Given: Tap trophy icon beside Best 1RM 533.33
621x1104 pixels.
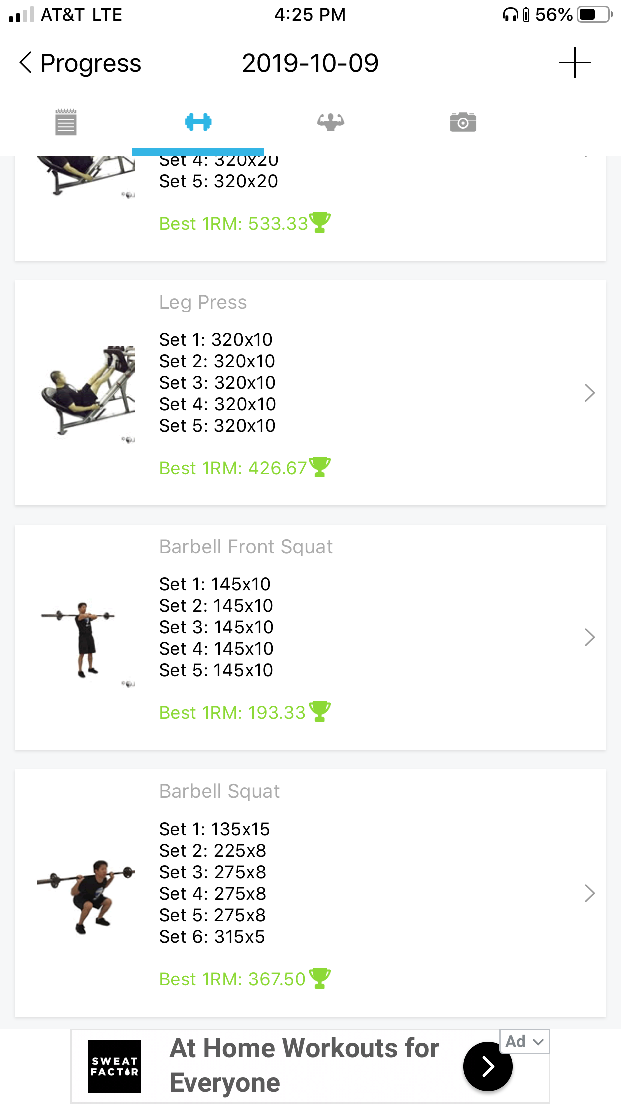Looking at the screenshot, I should (320, 222).
